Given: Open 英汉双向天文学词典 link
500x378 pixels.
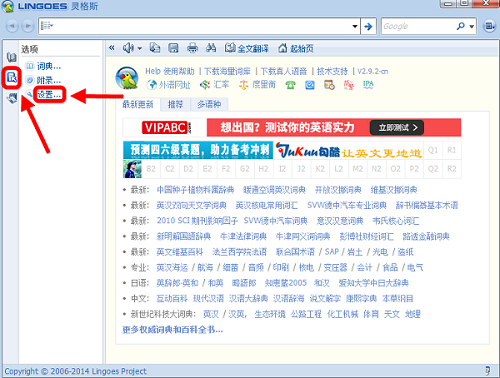Looking at the screenshot, I should pos(191,205).
